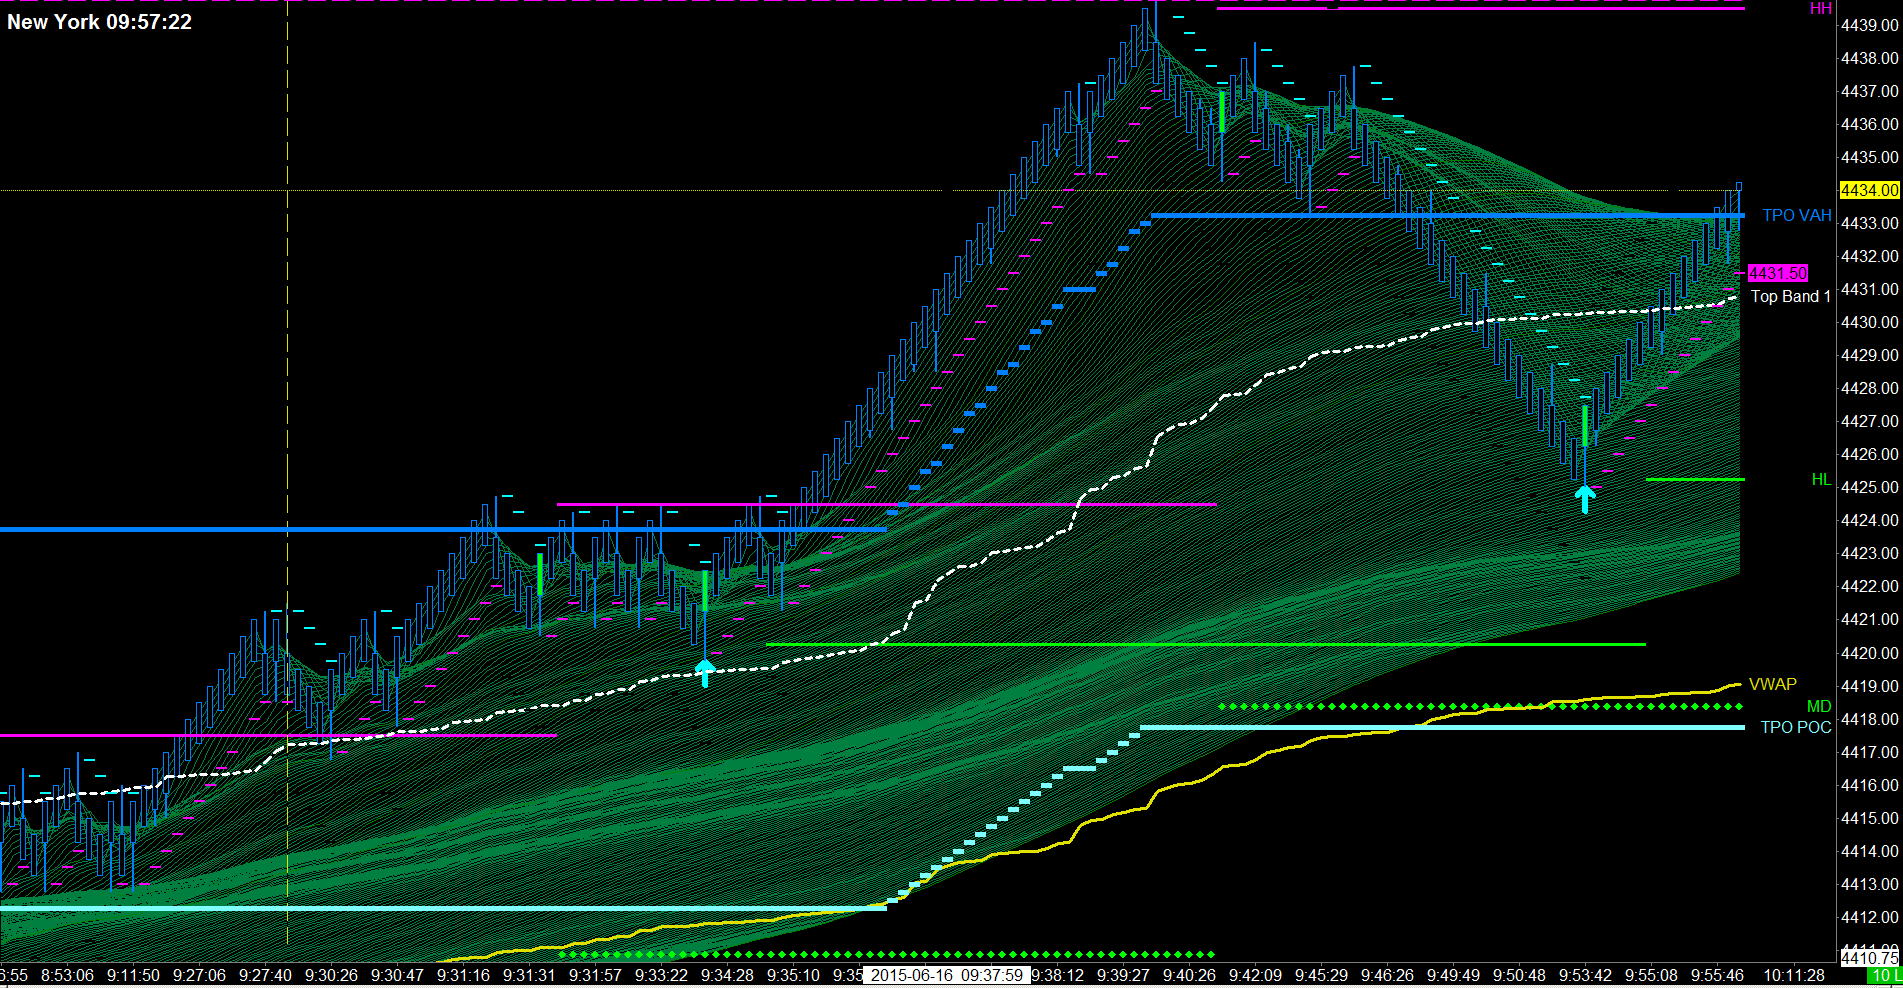1903x988 pixels.
Task: Click price 4439.00 on the axis
Action: pos(1869,25)
